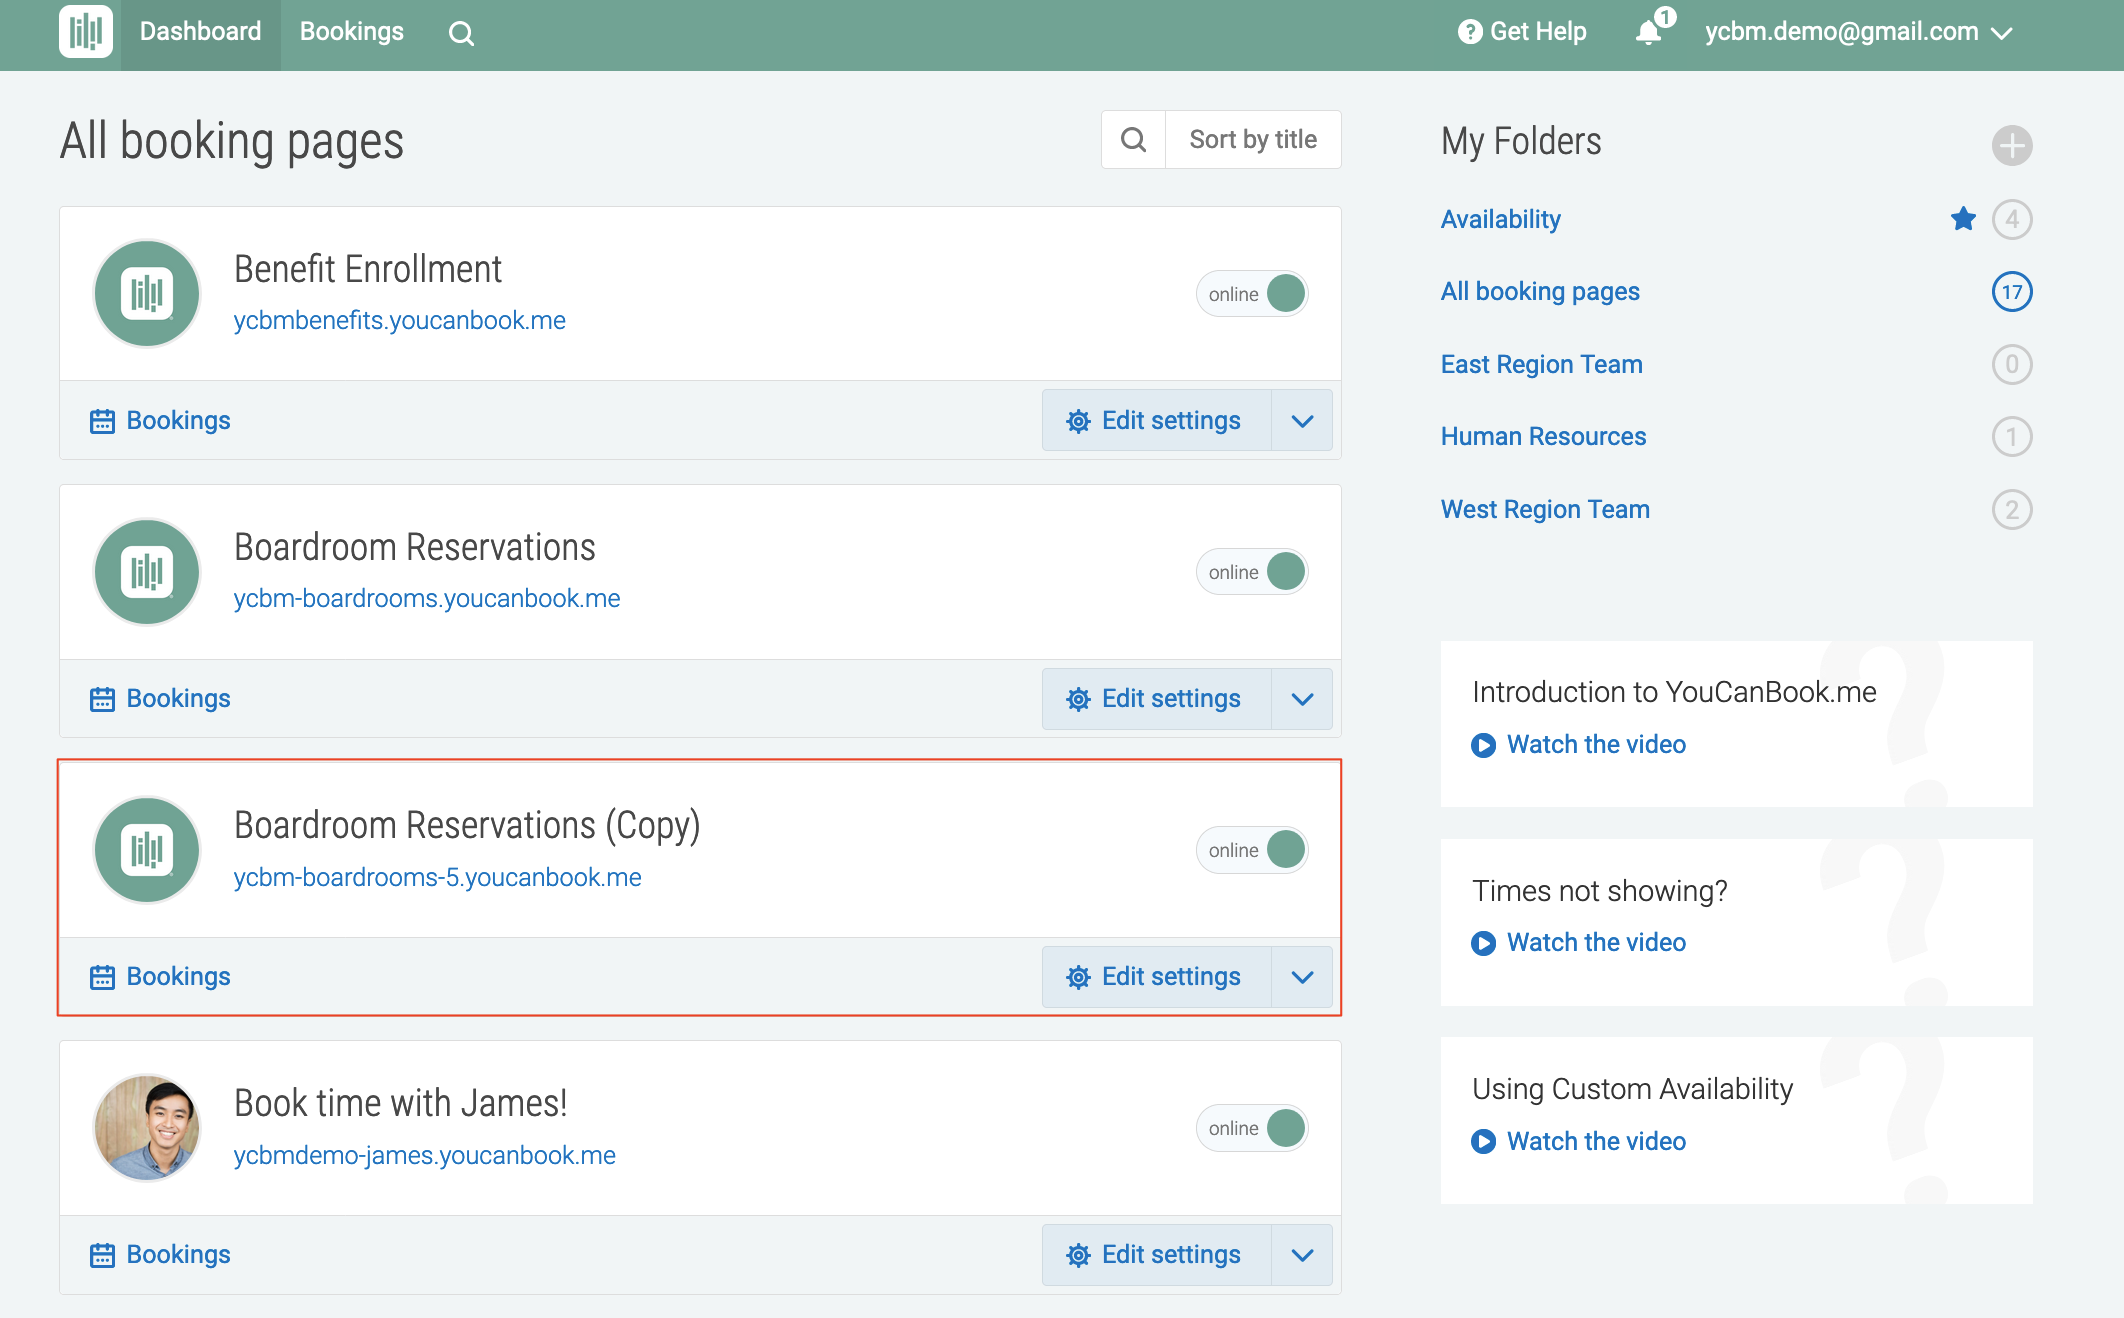Toggle Boardroom Reservations (Copy) online switch
Screen dimensions: 2124x1318
point(1252,850)
